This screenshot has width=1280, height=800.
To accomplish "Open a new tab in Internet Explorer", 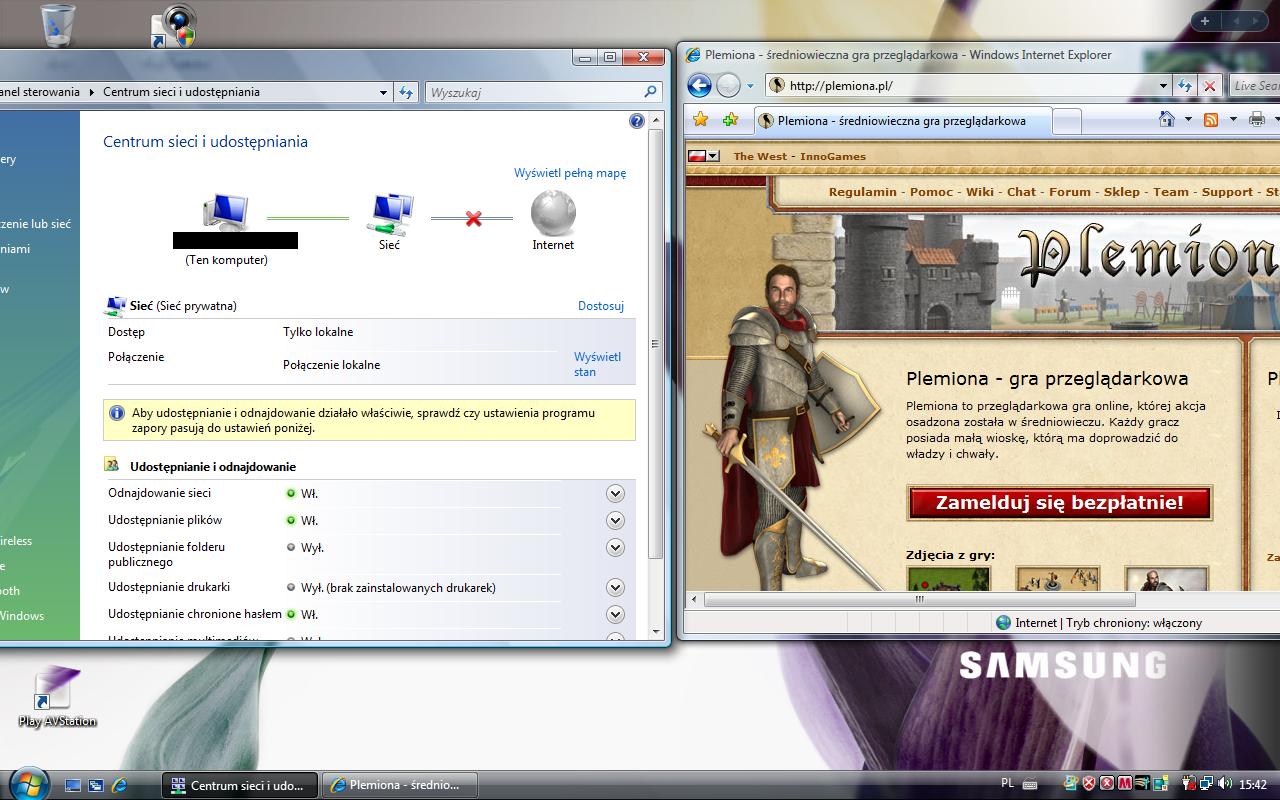I will pos(1067,121).
